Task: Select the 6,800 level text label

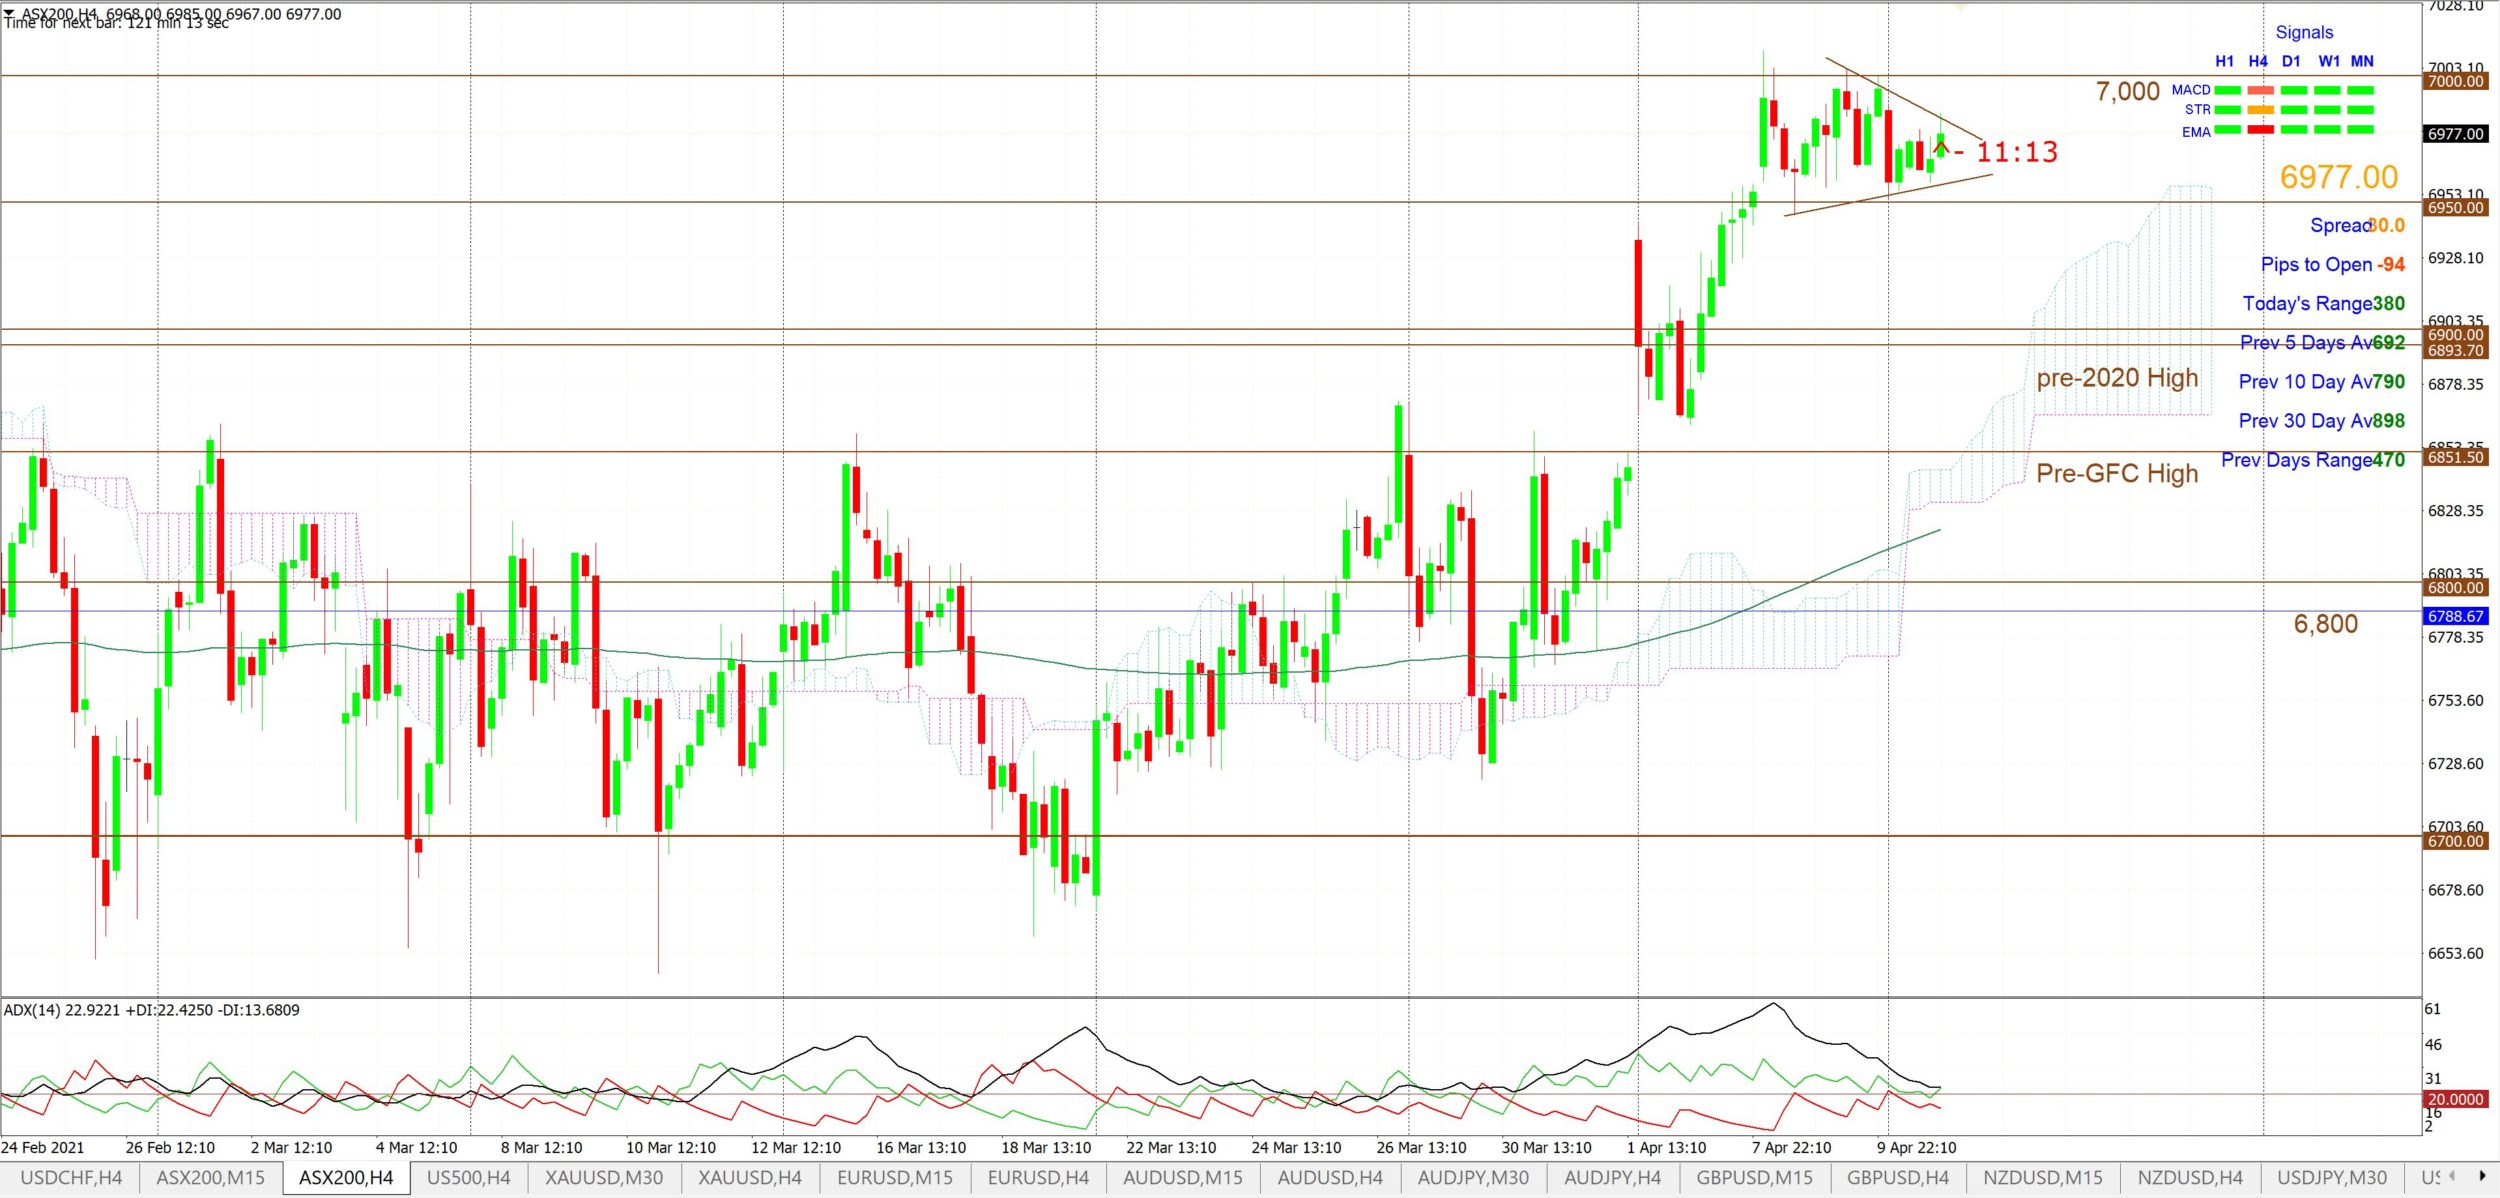Action: pyautogui.click(x=2325, y=624)
